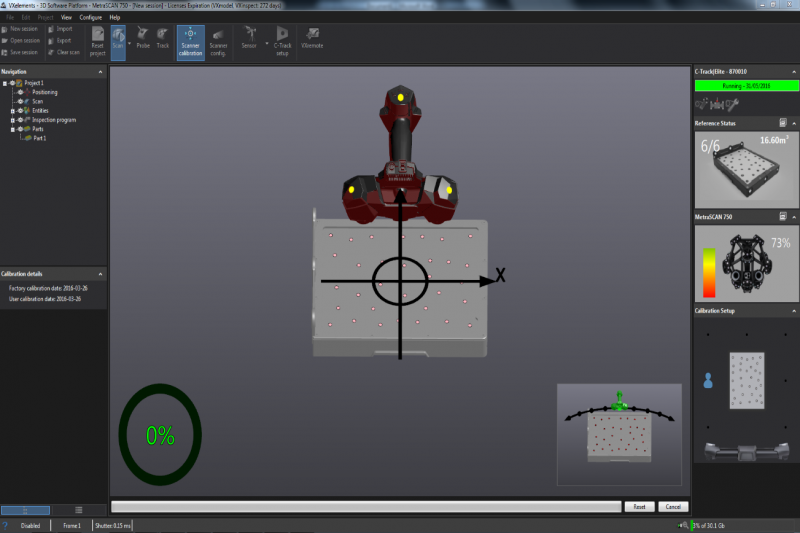
Task: Open the Help menu
Action: pos(115,18)
